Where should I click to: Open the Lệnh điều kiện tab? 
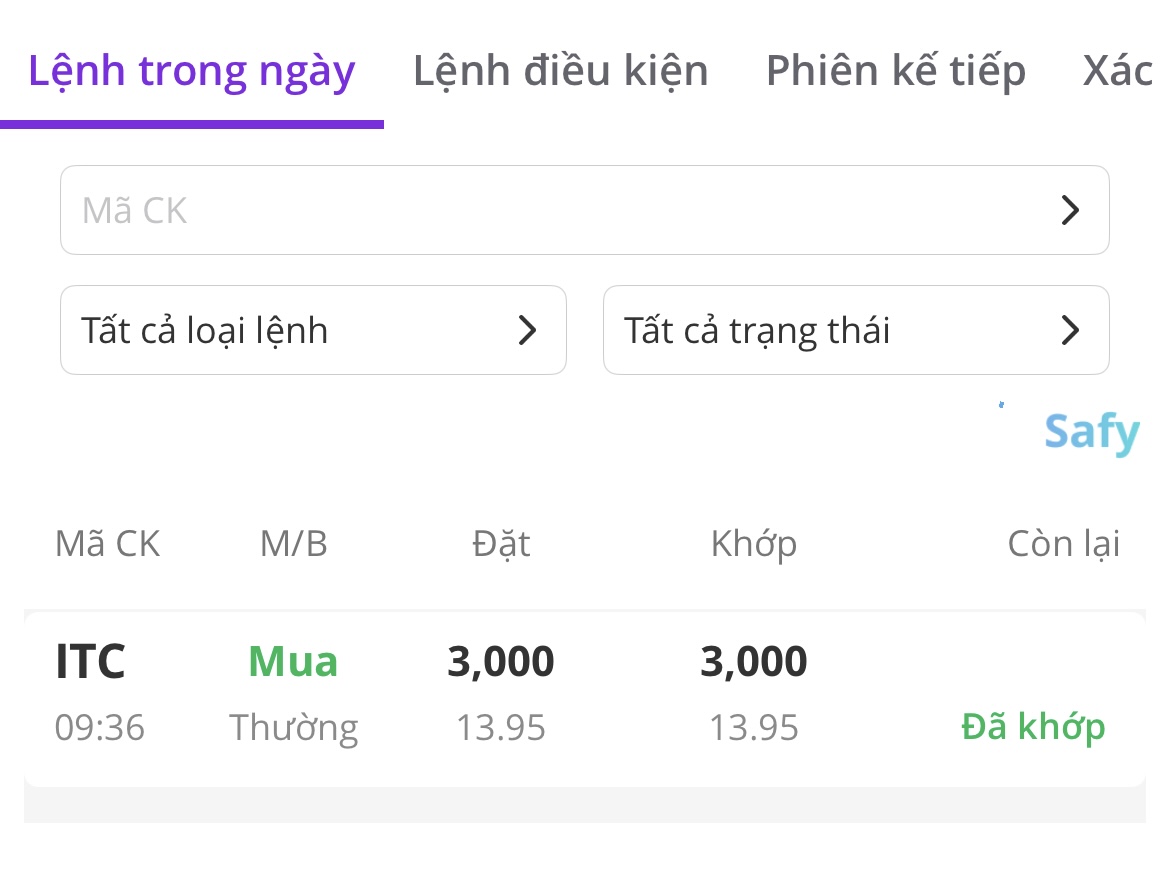coord(560,72)
